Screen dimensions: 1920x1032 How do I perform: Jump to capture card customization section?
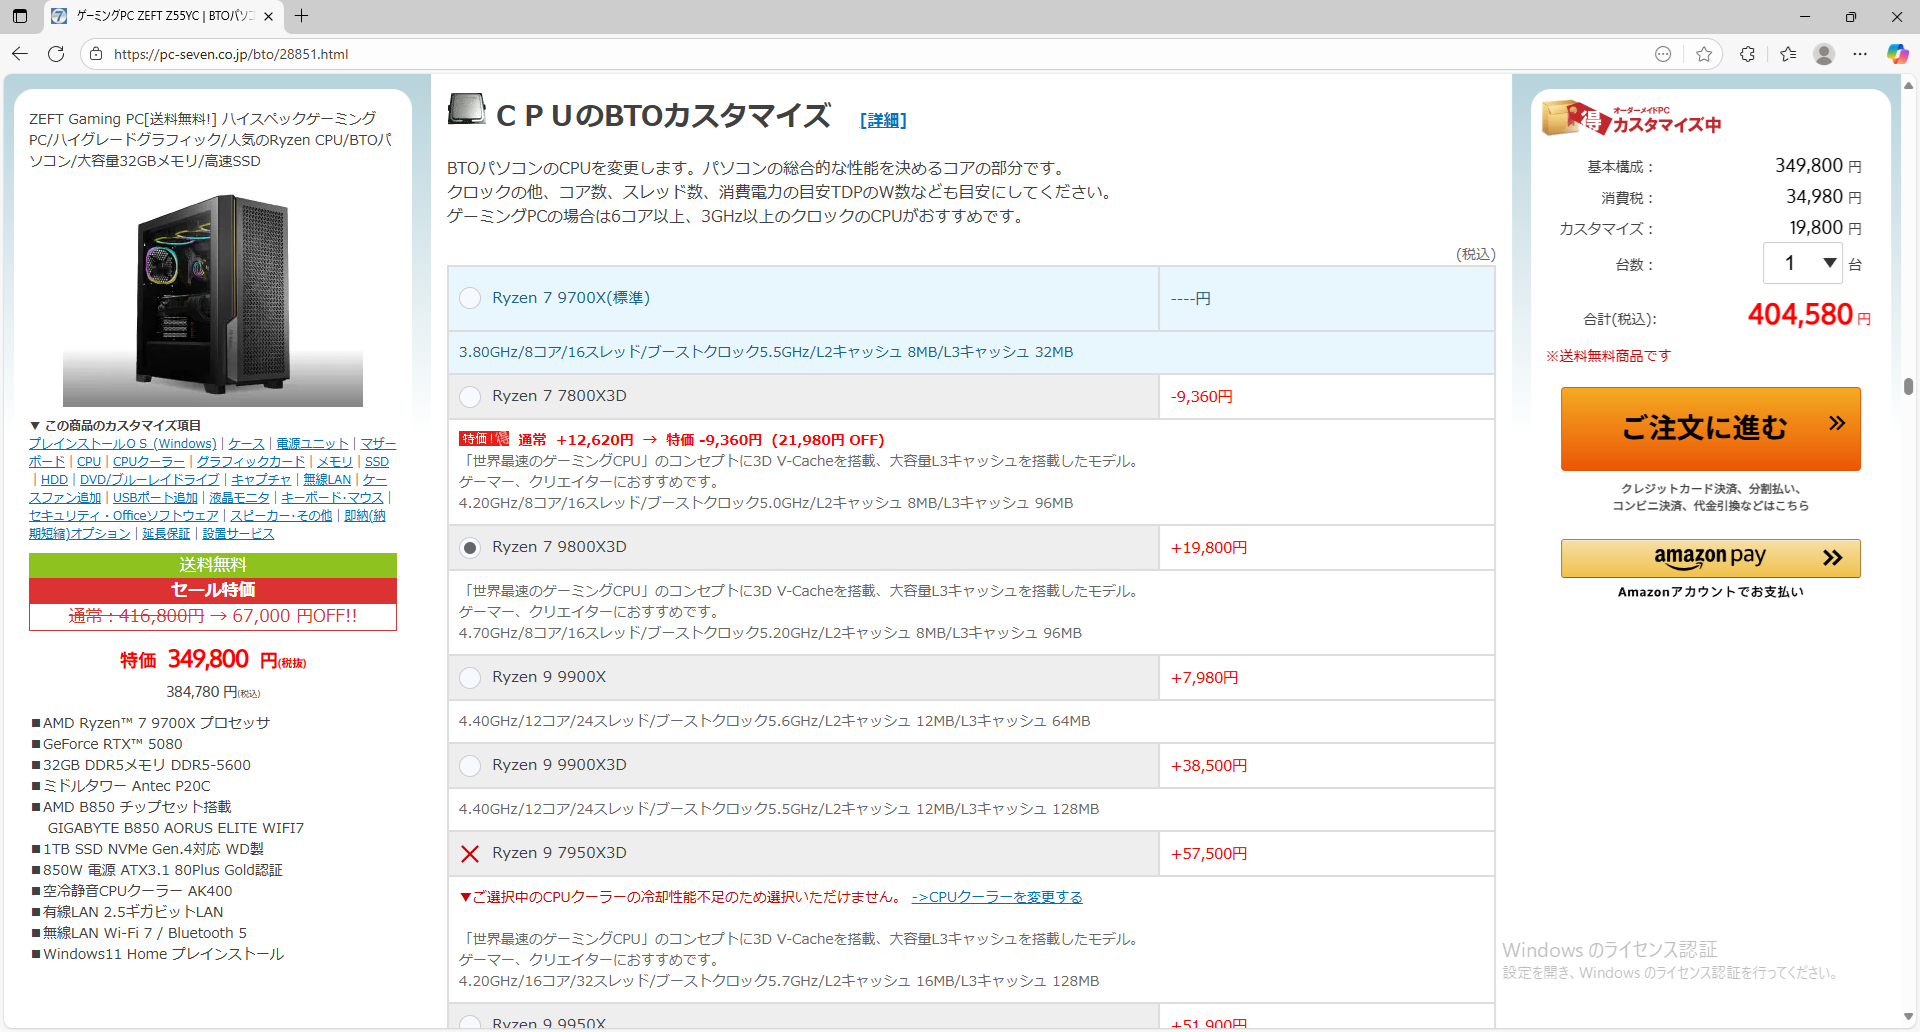pyautogui.click(x=261, y=479)
